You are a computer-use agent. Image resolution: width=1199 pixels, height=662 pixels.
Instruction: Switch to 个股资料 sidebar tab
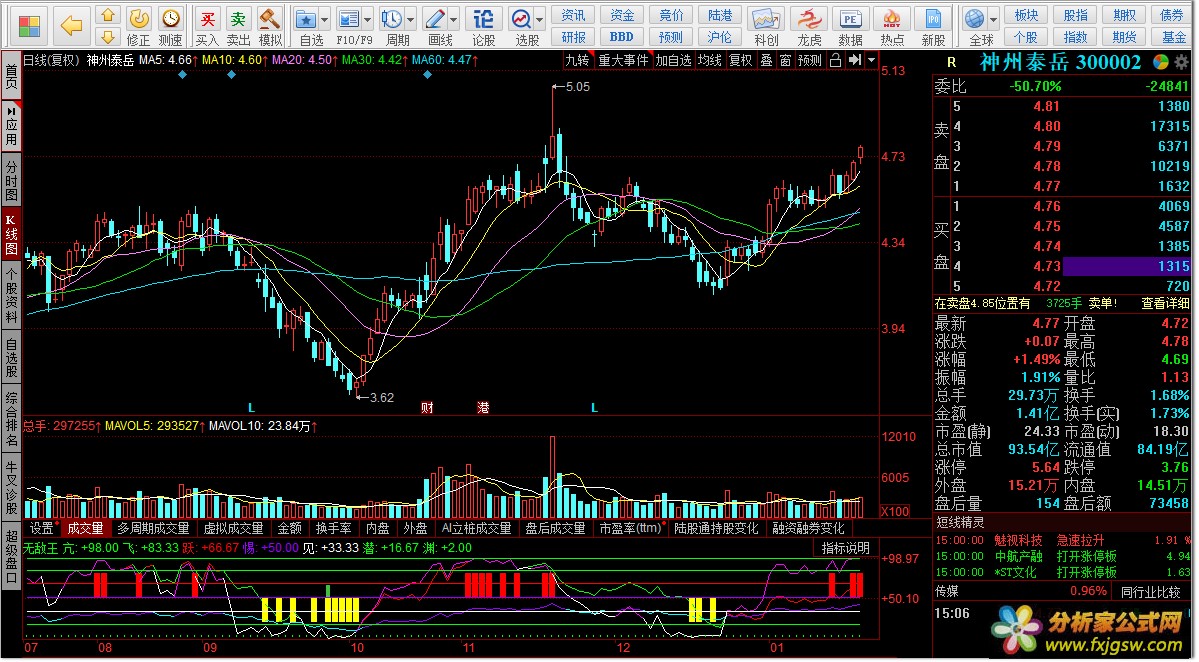click(x=11, y=294)
